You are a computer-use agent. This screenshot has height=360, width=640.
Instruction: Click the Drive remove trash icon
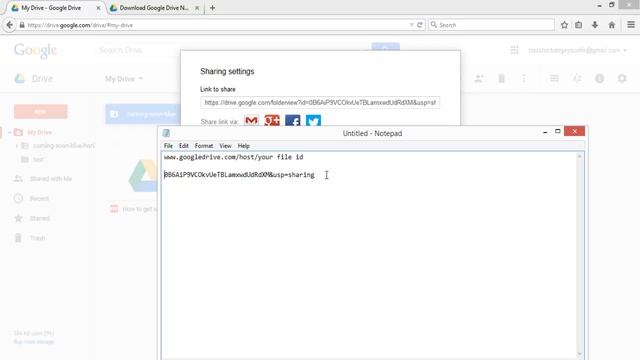click(x=501, y=78)
